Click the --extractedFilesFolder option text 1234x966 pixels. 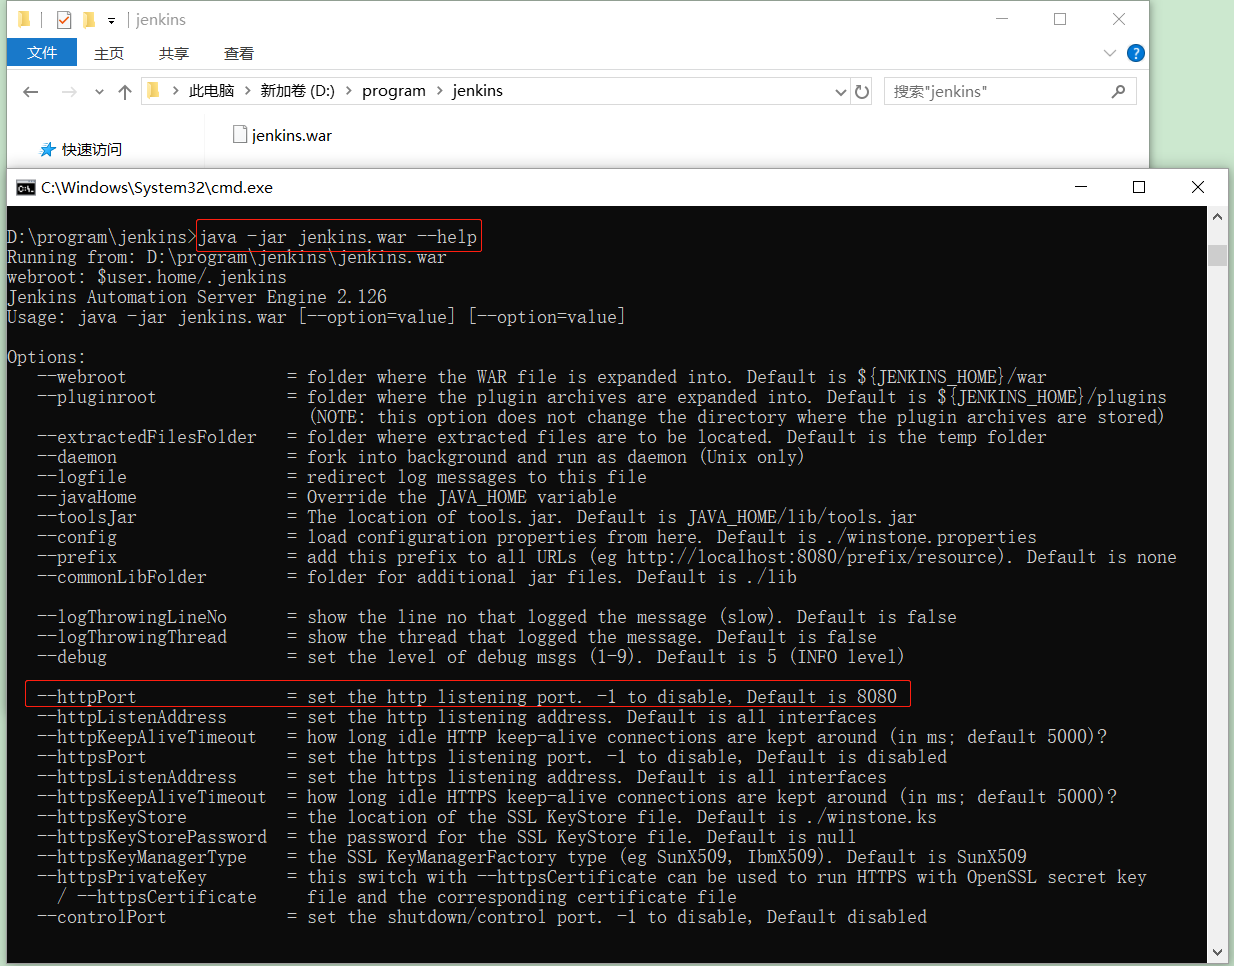146,437
